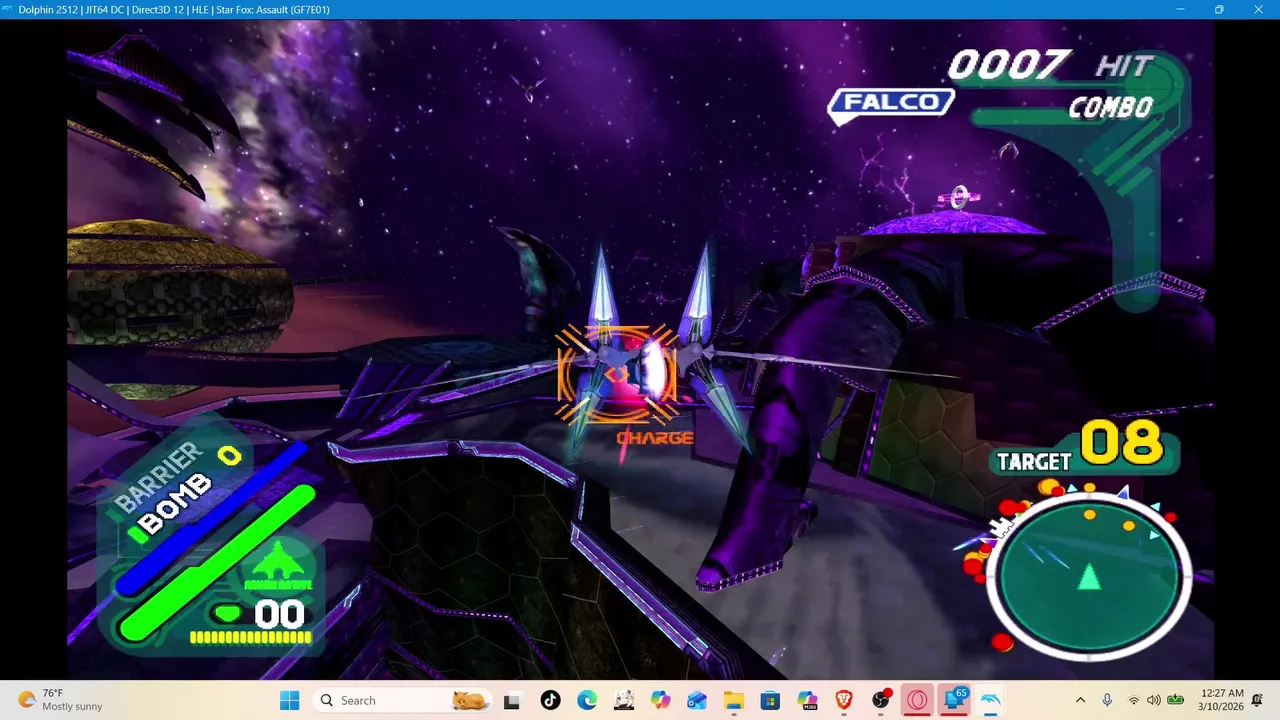
Task: Click the COMBO label in HUD
Action: 1110,108
